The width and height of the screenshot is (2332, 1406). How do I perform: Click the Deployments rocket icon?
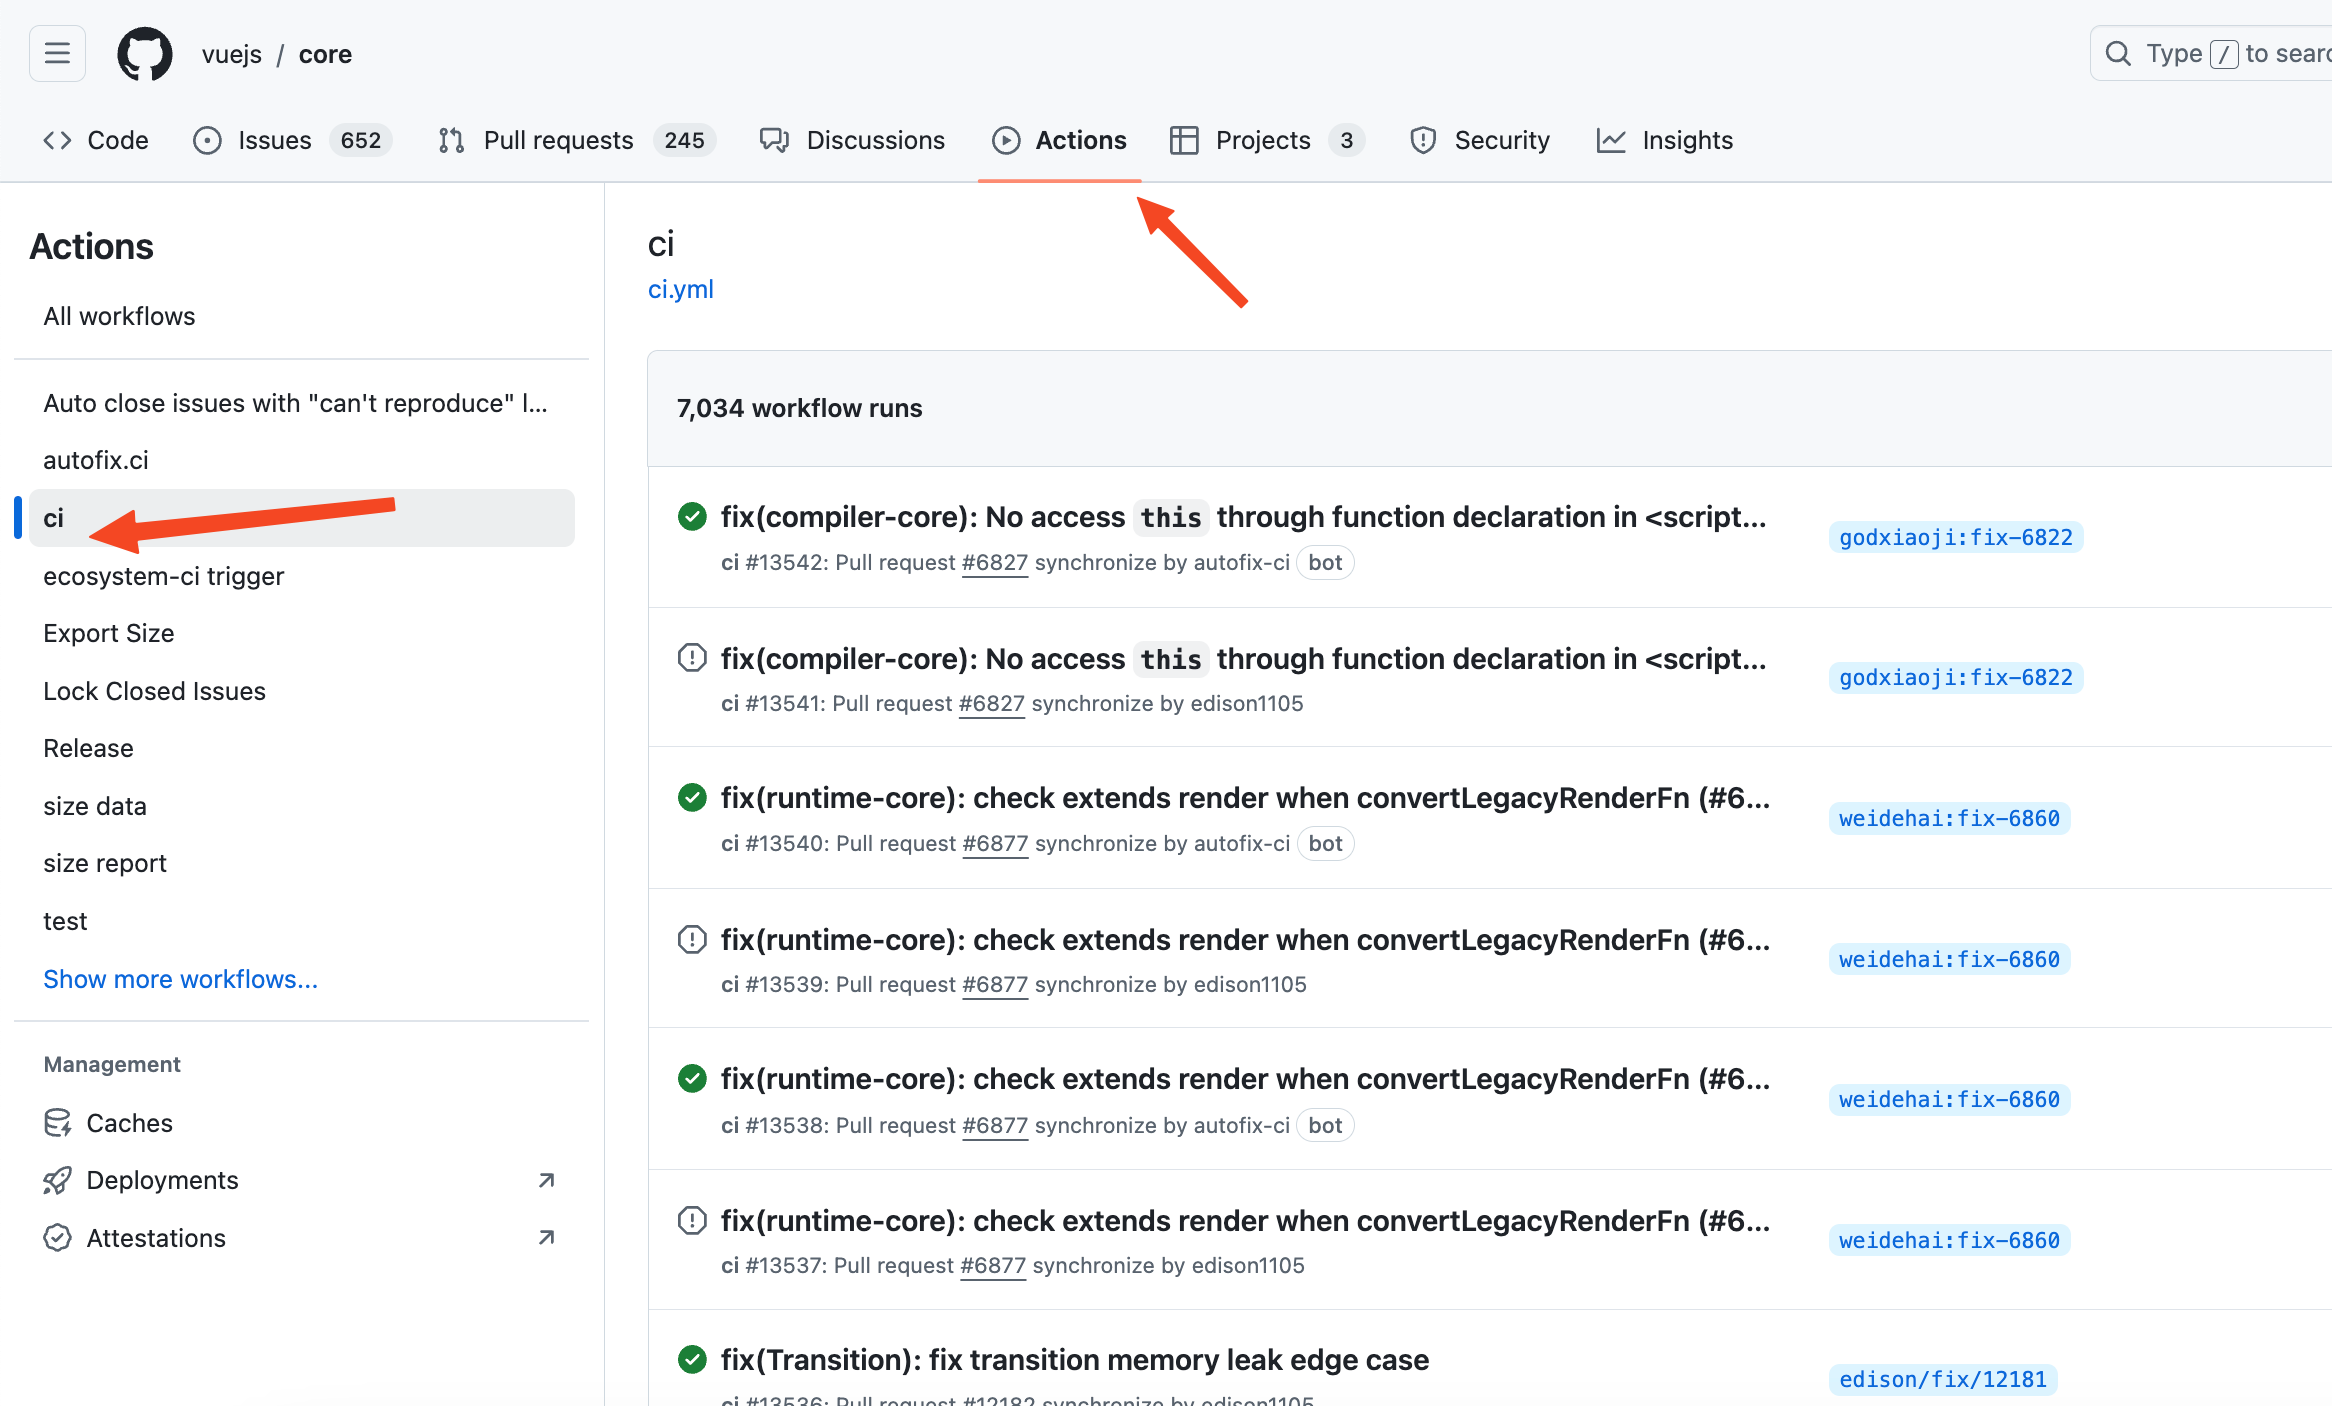(57, 1181)
